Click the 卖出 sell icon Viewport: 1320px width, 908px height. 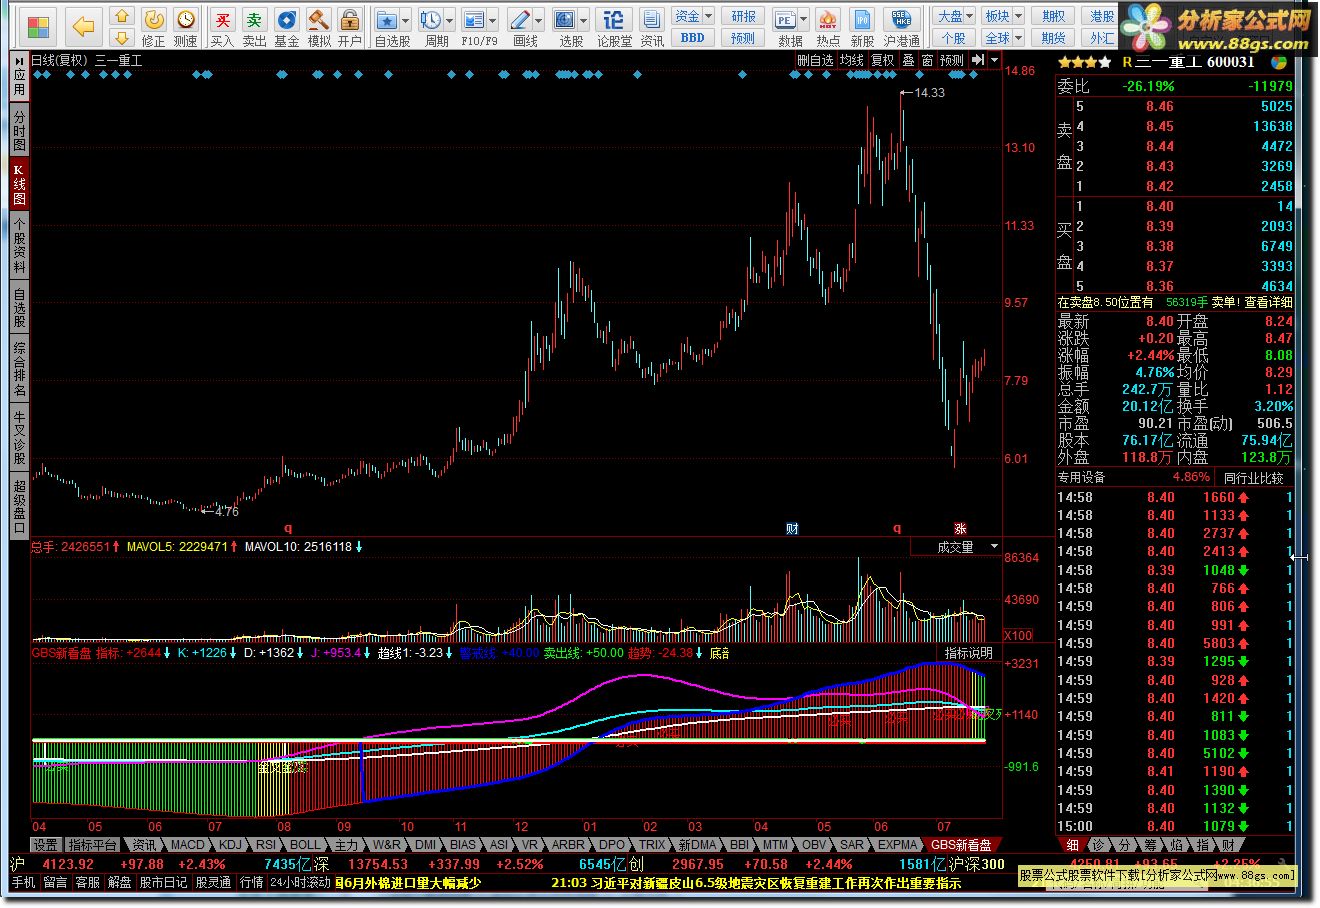point(254,27)
